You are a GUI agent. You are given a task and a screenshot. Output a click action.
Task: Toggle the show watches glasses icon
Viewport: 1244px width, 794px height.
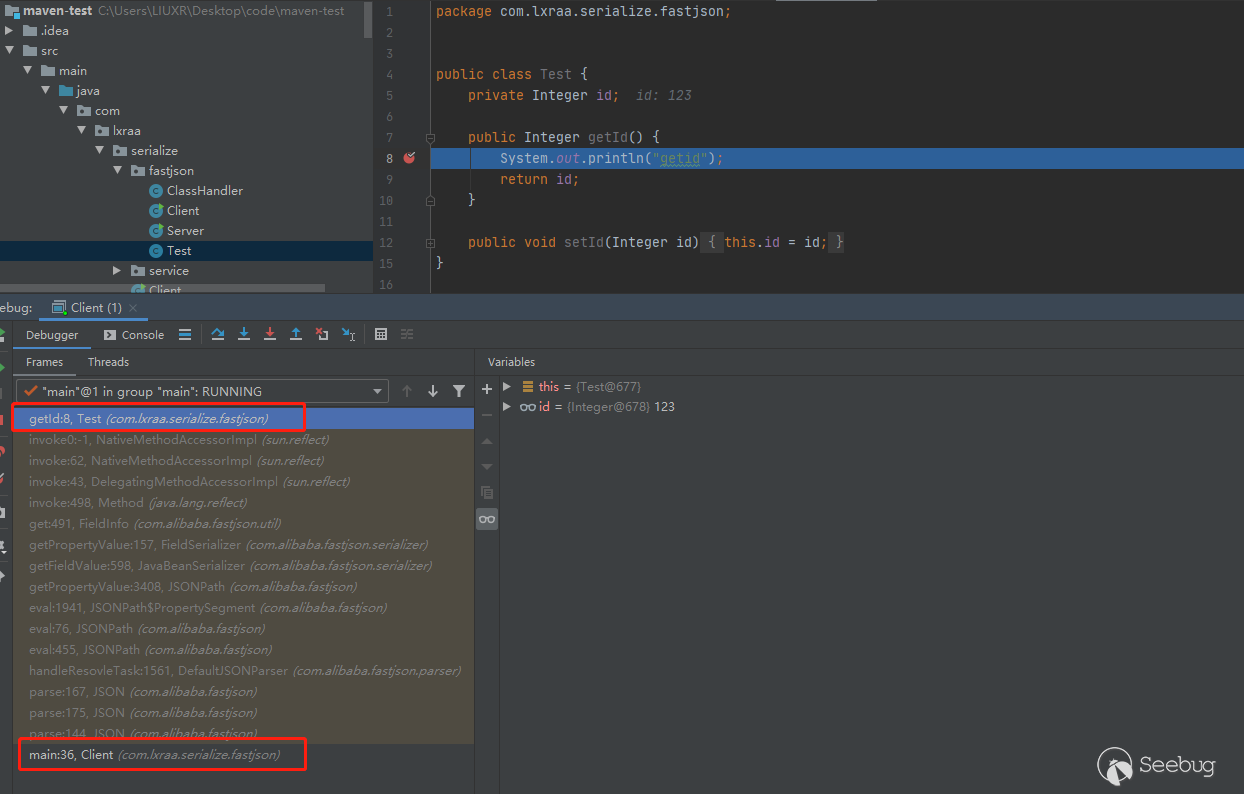click(487, 519)
